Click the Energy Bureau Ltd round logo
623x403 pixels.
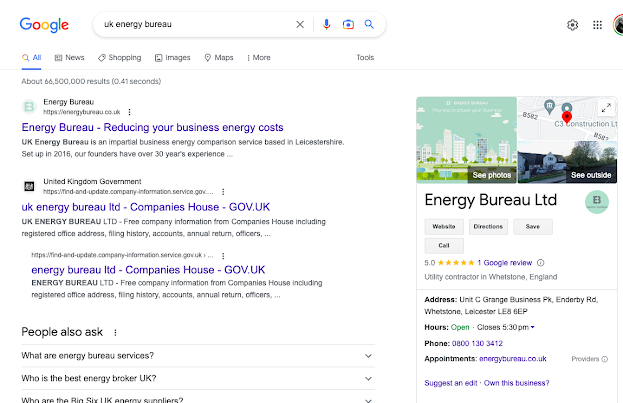pos(597,202)
